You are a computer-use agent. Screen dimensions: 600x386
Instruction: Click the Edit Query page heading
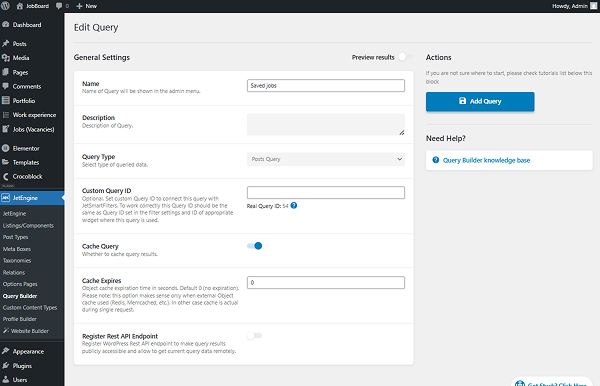point(96,28)
